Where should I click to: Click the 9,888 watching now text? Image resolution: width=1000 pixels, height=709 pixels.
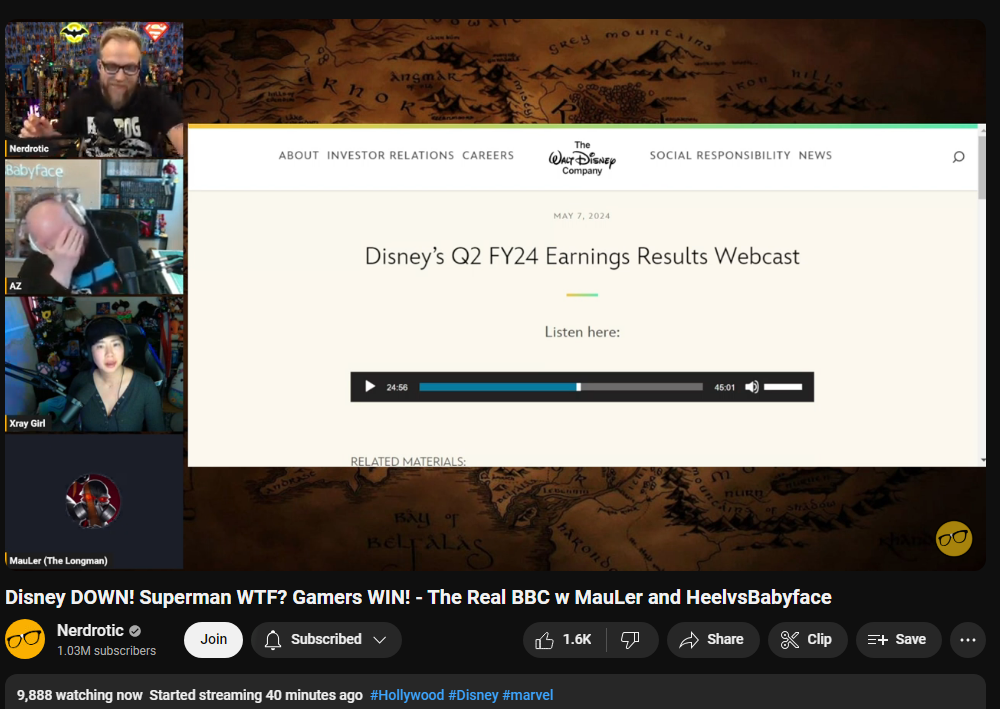(x=80, y=695)
